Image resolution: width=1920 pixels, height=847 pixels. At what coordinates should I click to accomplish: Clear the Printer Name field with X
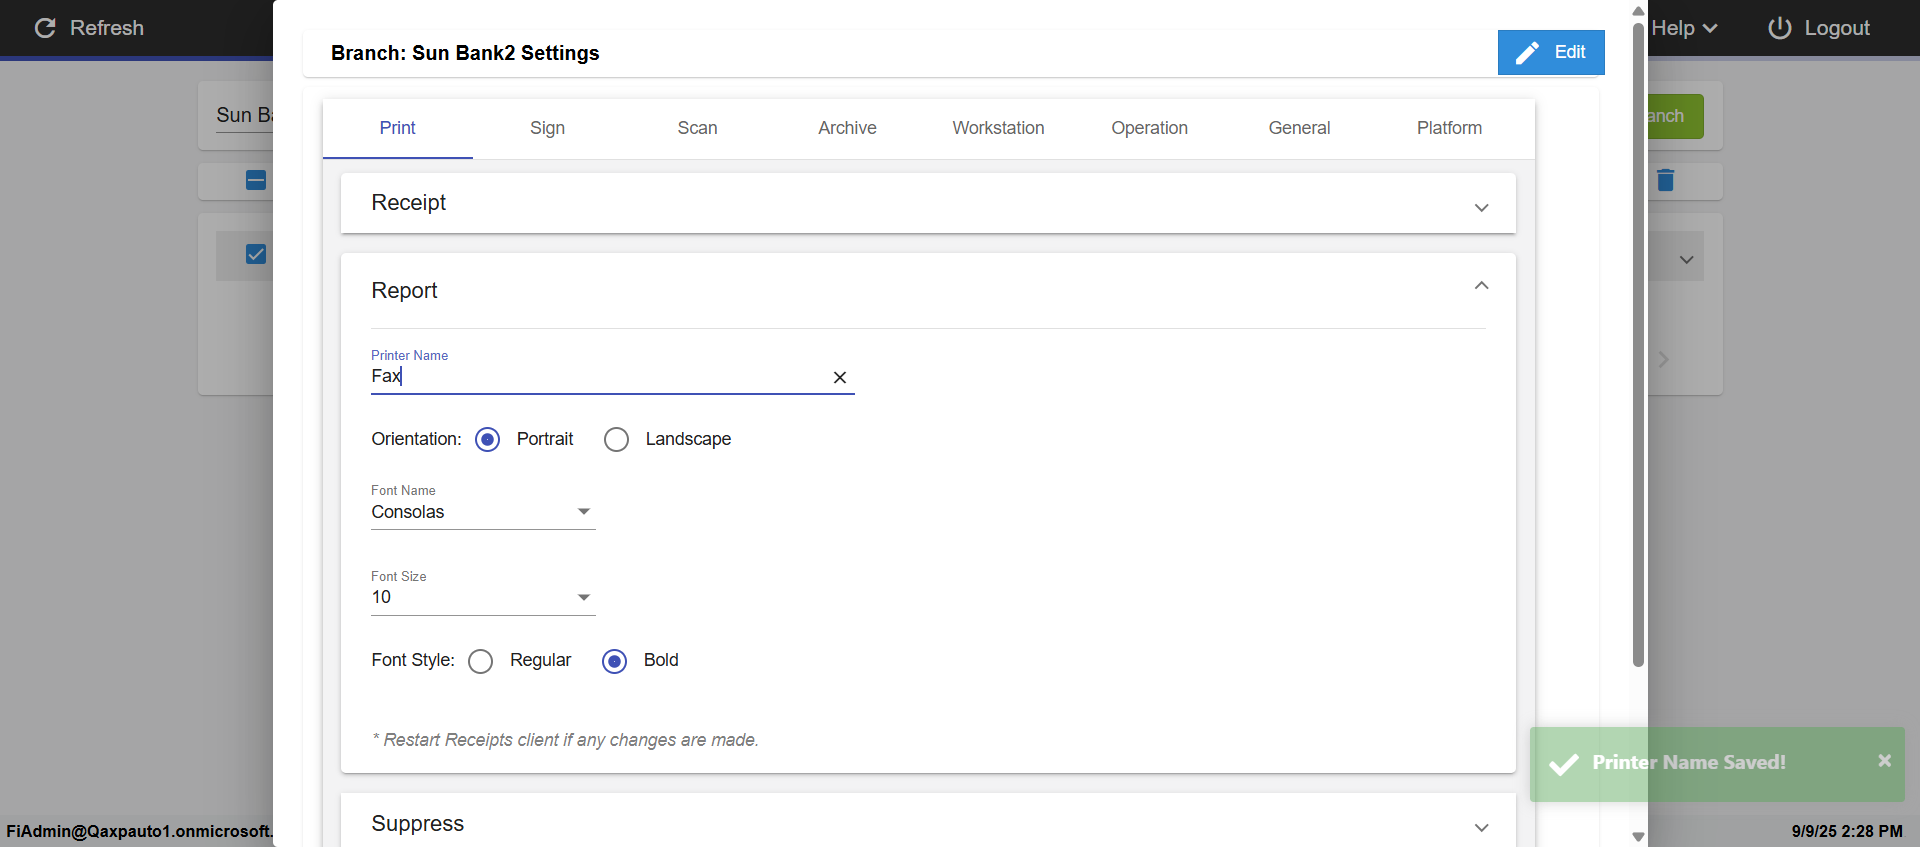pos(840,377)
